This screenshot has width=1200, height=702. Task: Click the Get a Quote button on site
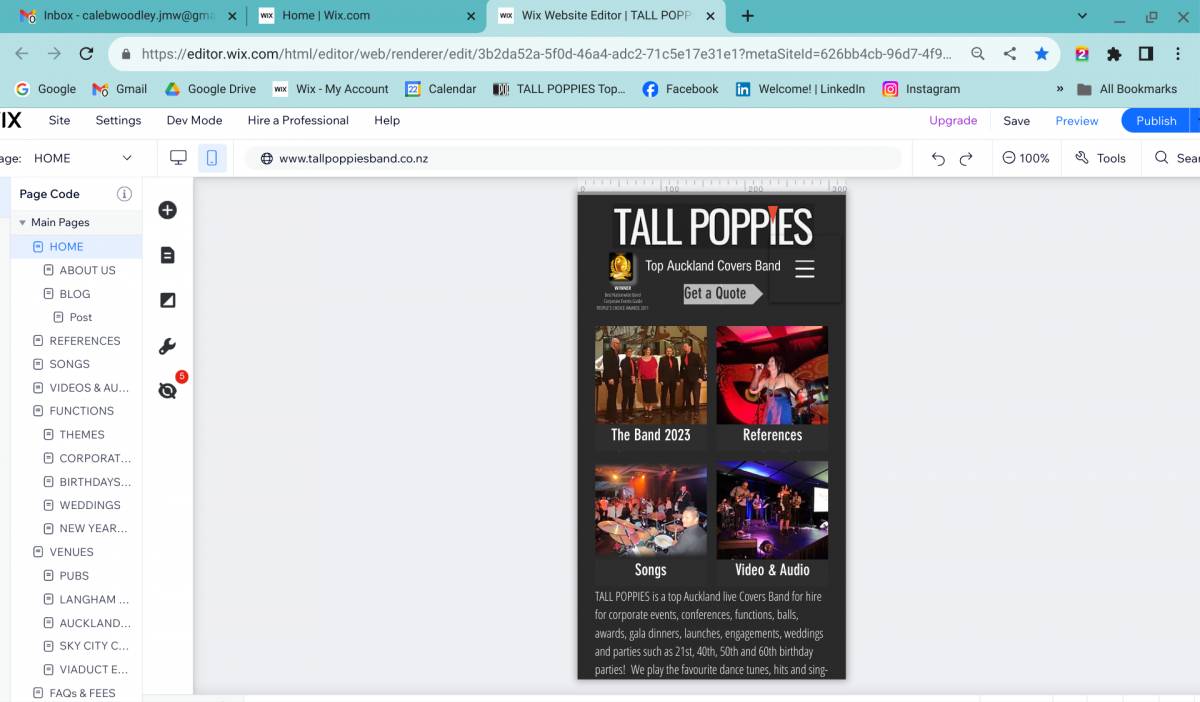[x=722, y=293]
